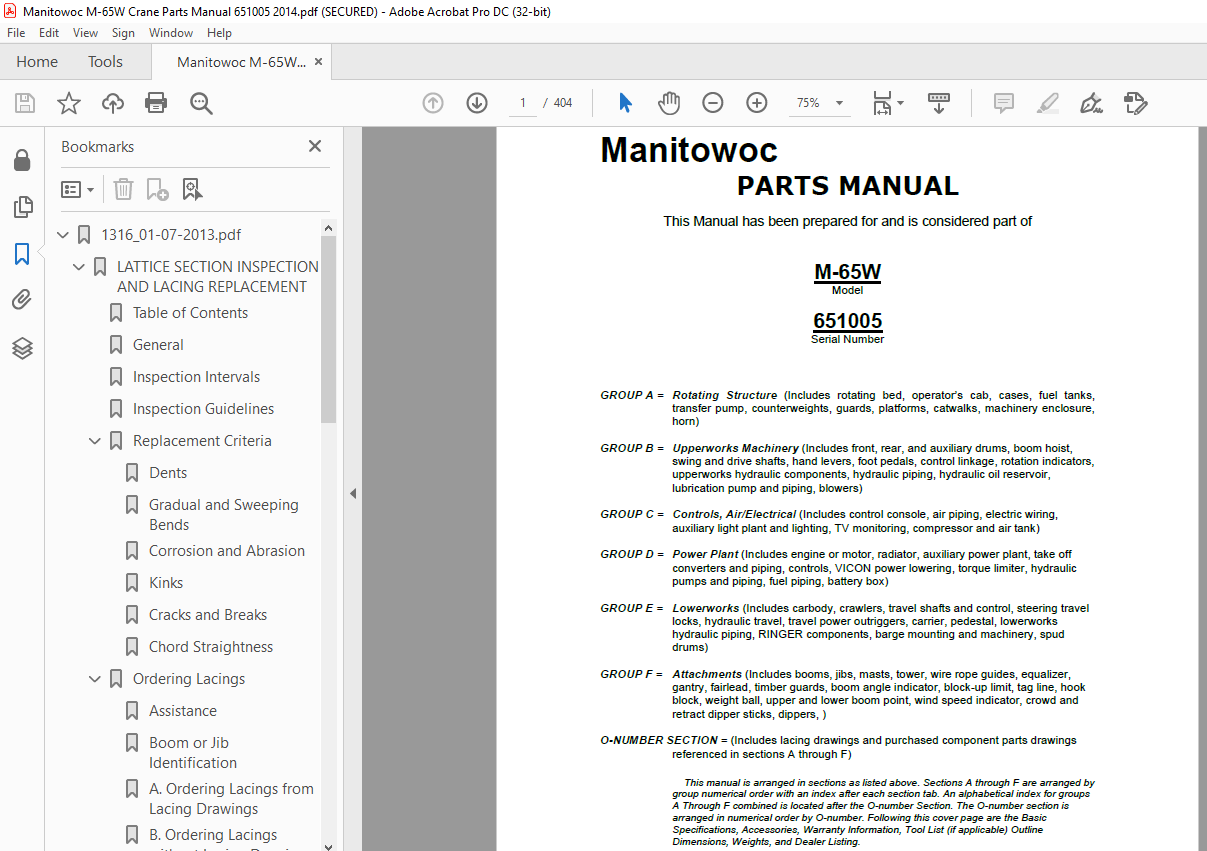Open the View menu
The width and height of the screenshot is (1207, 851).
pyautogui.click(x=86, y=33)
